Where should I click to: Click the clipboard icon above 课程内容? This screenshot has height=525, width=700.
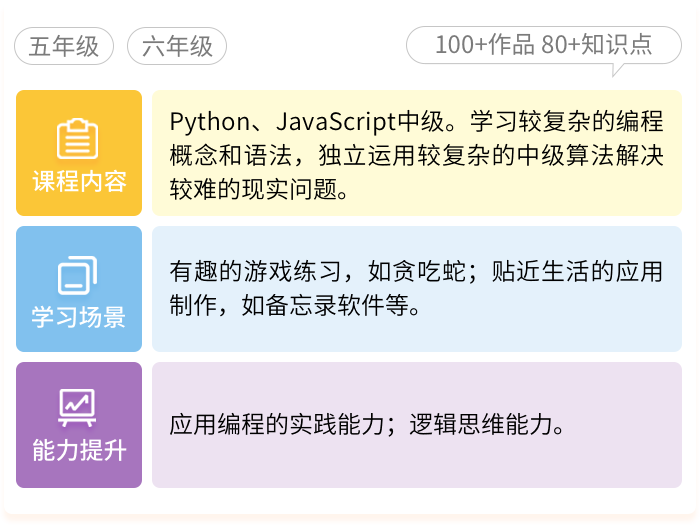coord(78,139)
